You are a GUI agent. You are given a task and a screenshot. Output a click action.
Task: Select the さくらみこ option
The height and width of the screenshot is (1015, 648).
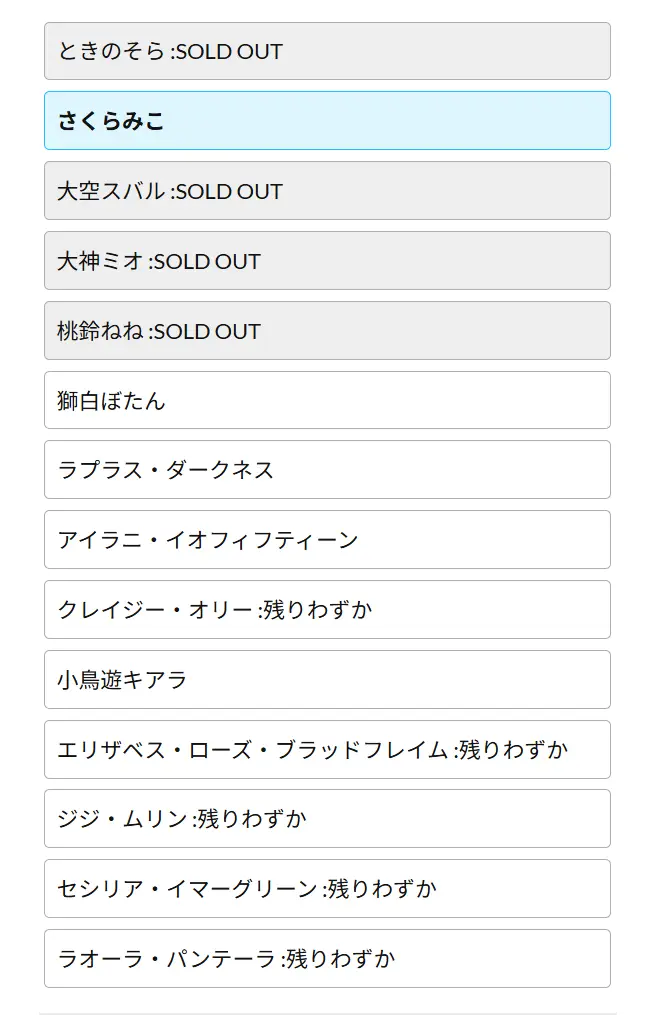[x=327, y=121]
